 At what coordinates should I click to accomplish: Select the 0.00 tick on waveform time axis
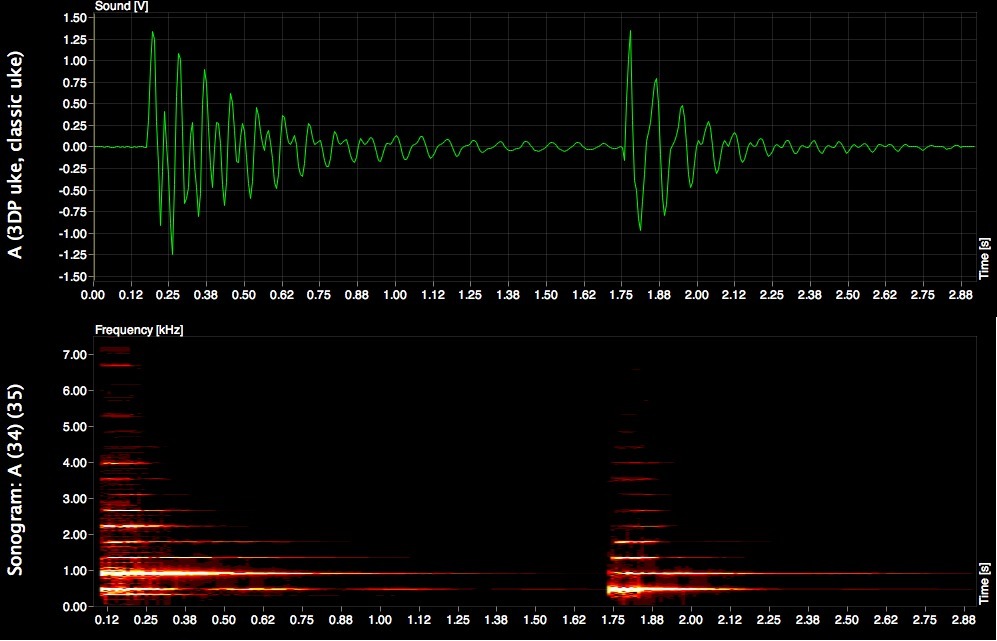point(93,297)
